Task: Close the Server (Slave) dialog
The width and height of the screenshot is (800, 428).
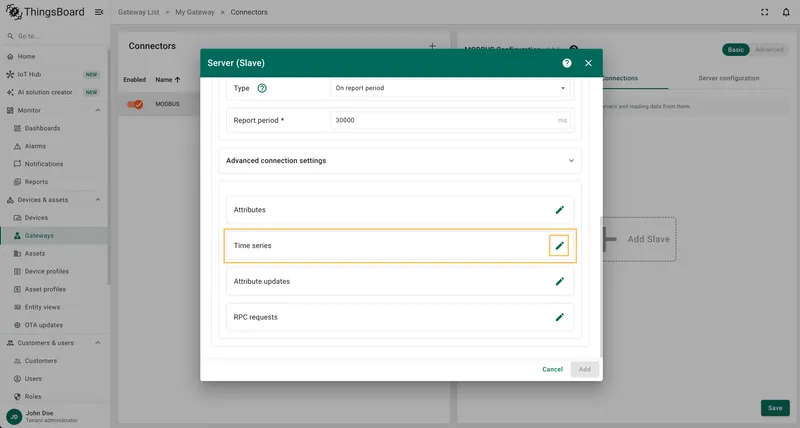Action: [588, 63]
